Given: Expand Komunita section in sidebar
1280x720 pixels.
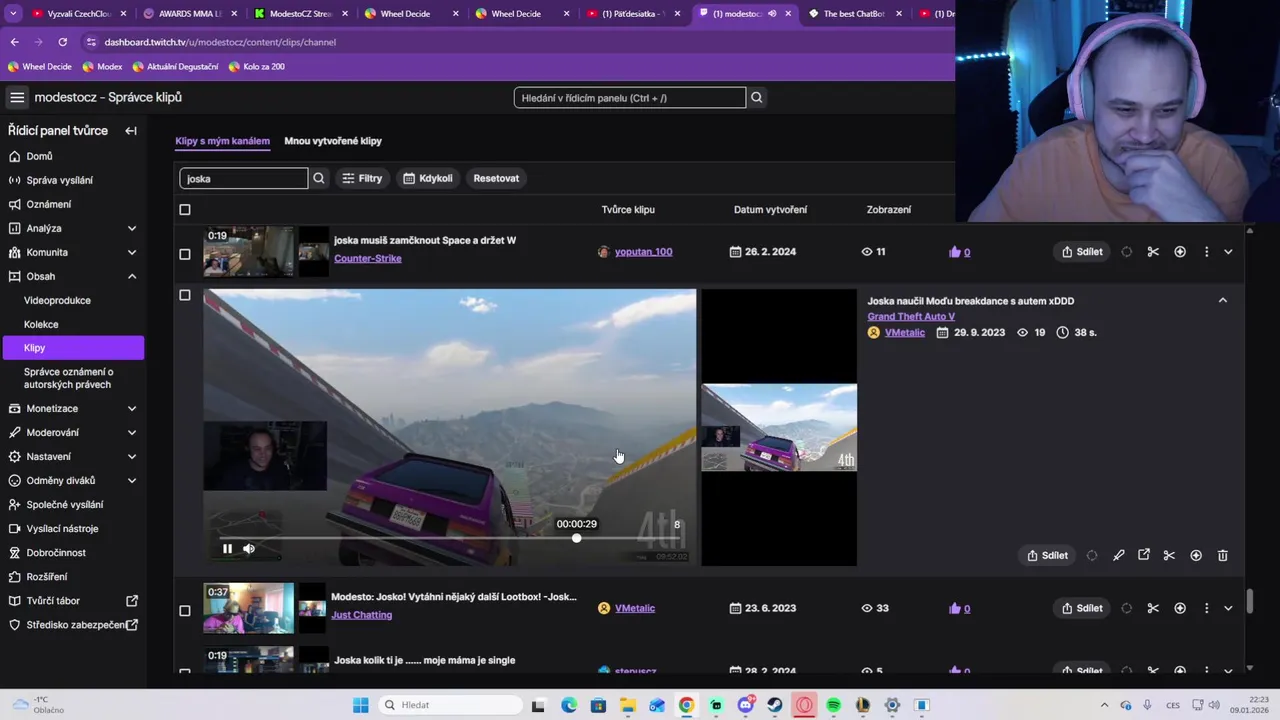Looking at the screenshot, I should (x=131, y=252).
